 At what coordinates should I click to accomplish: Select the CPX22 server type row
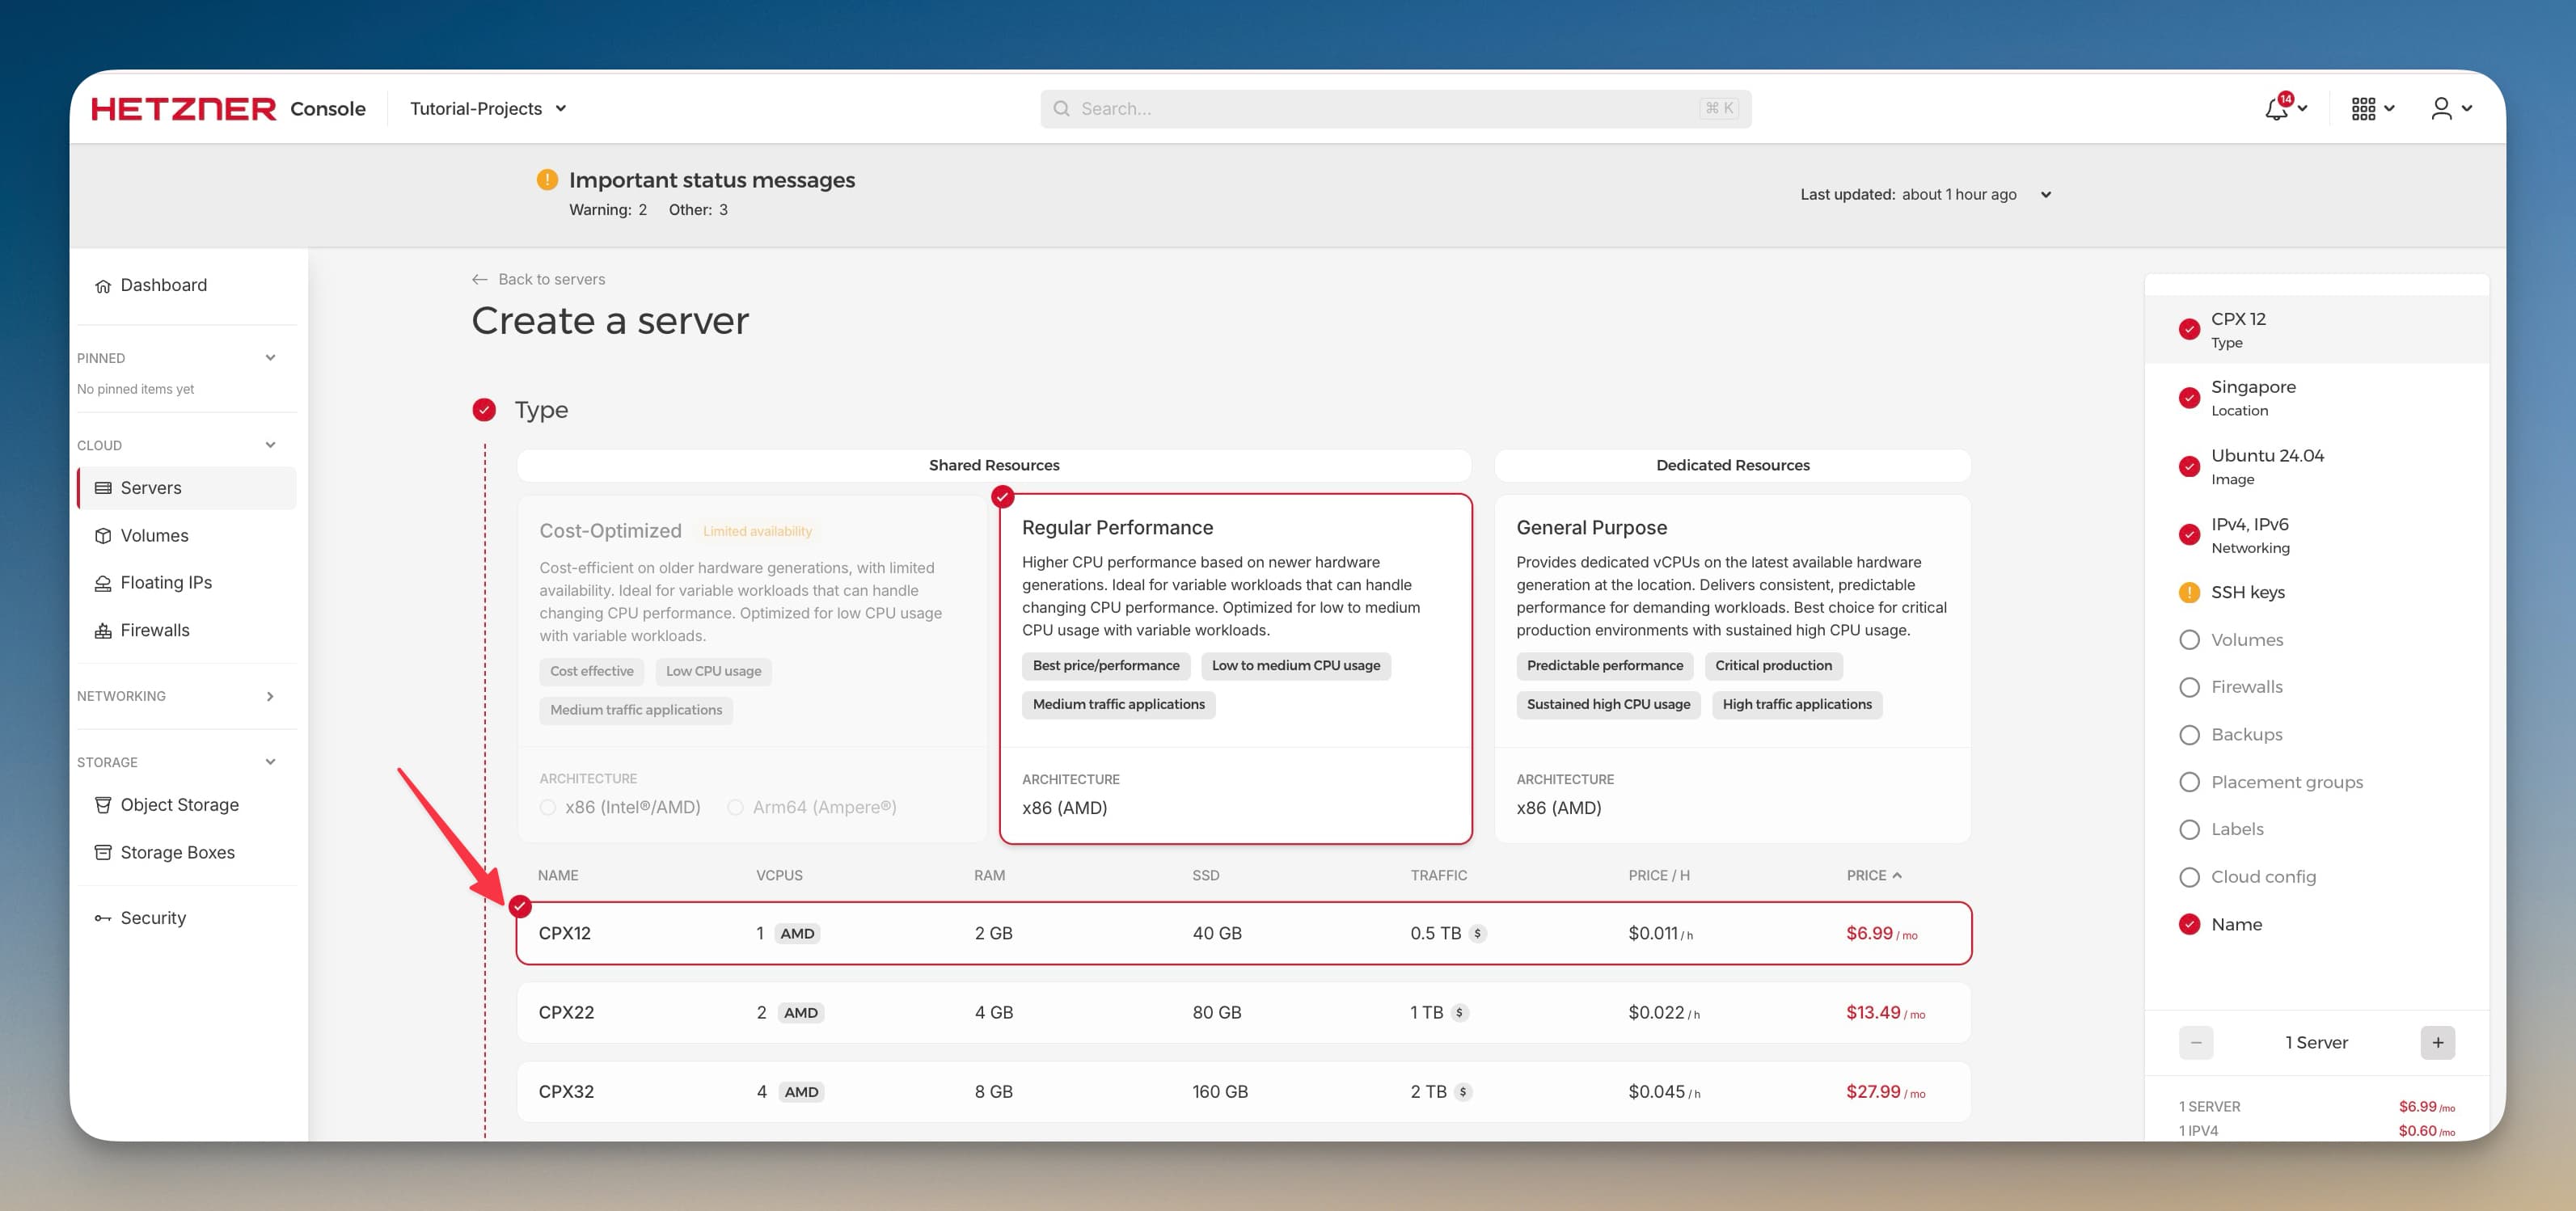[x=1243, y=1012]
